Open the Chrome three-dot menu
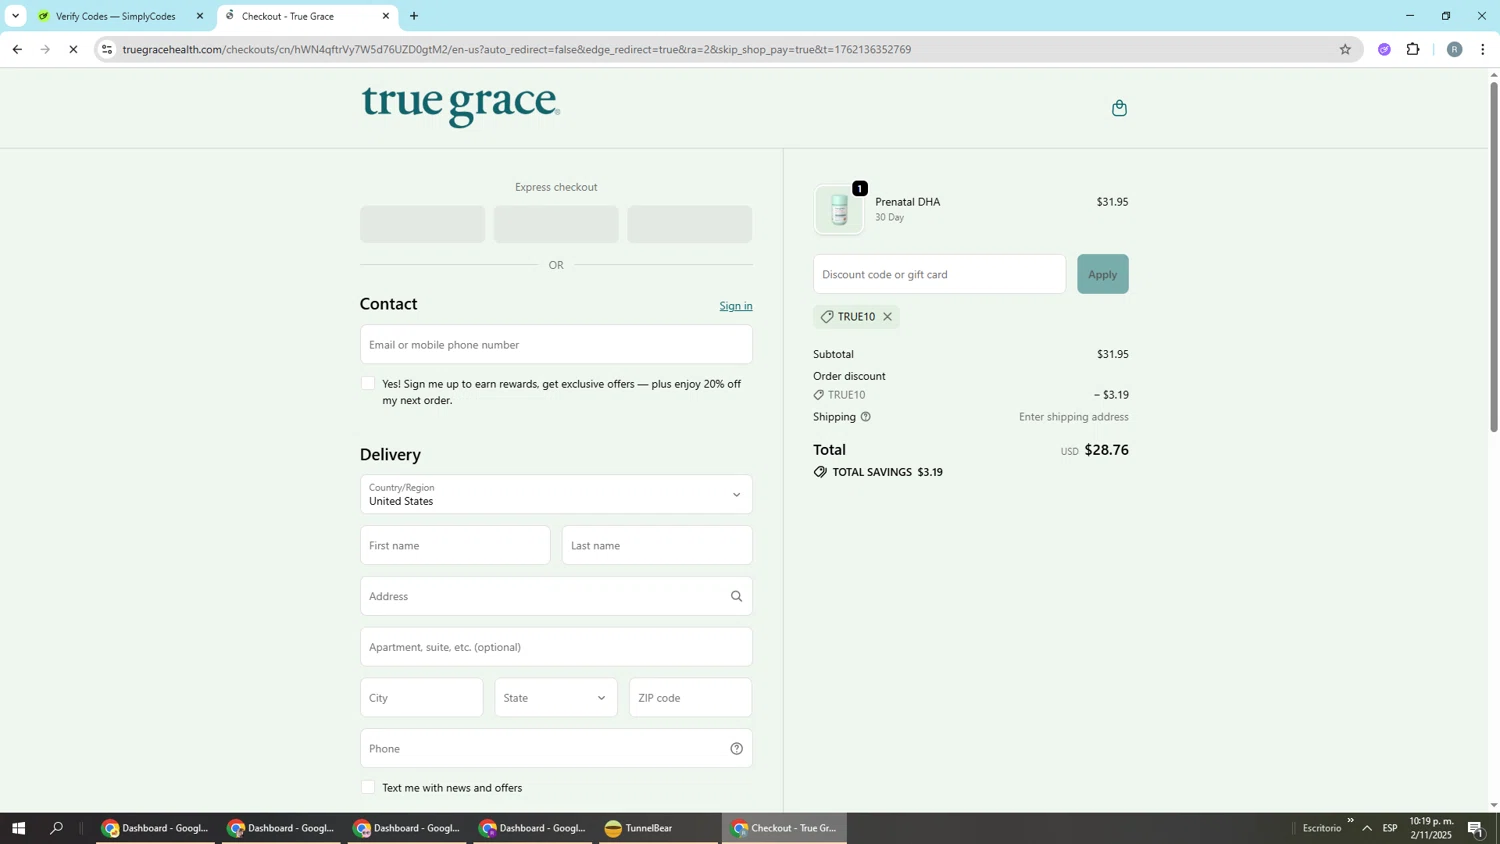The height and width of the screenshot is (844, 1500). click(x=1483, y=49)
